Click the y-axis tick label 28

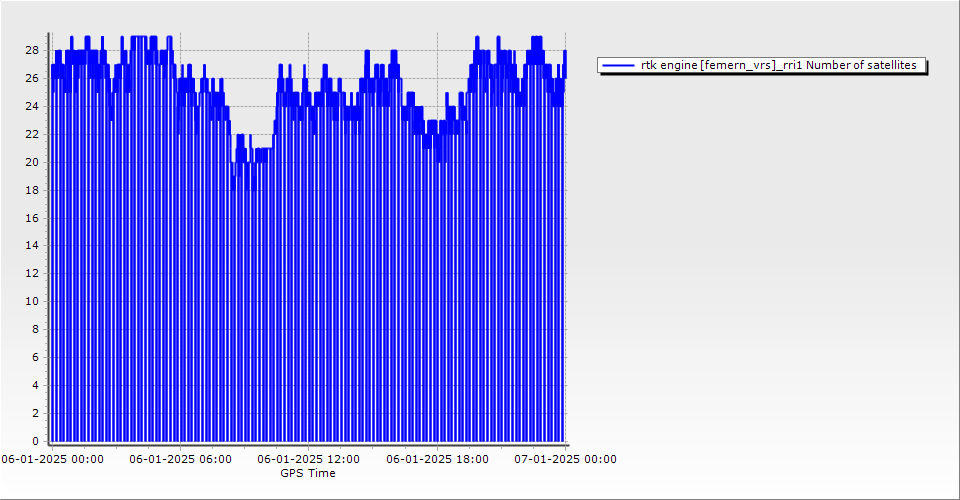[x=32, y=50]
